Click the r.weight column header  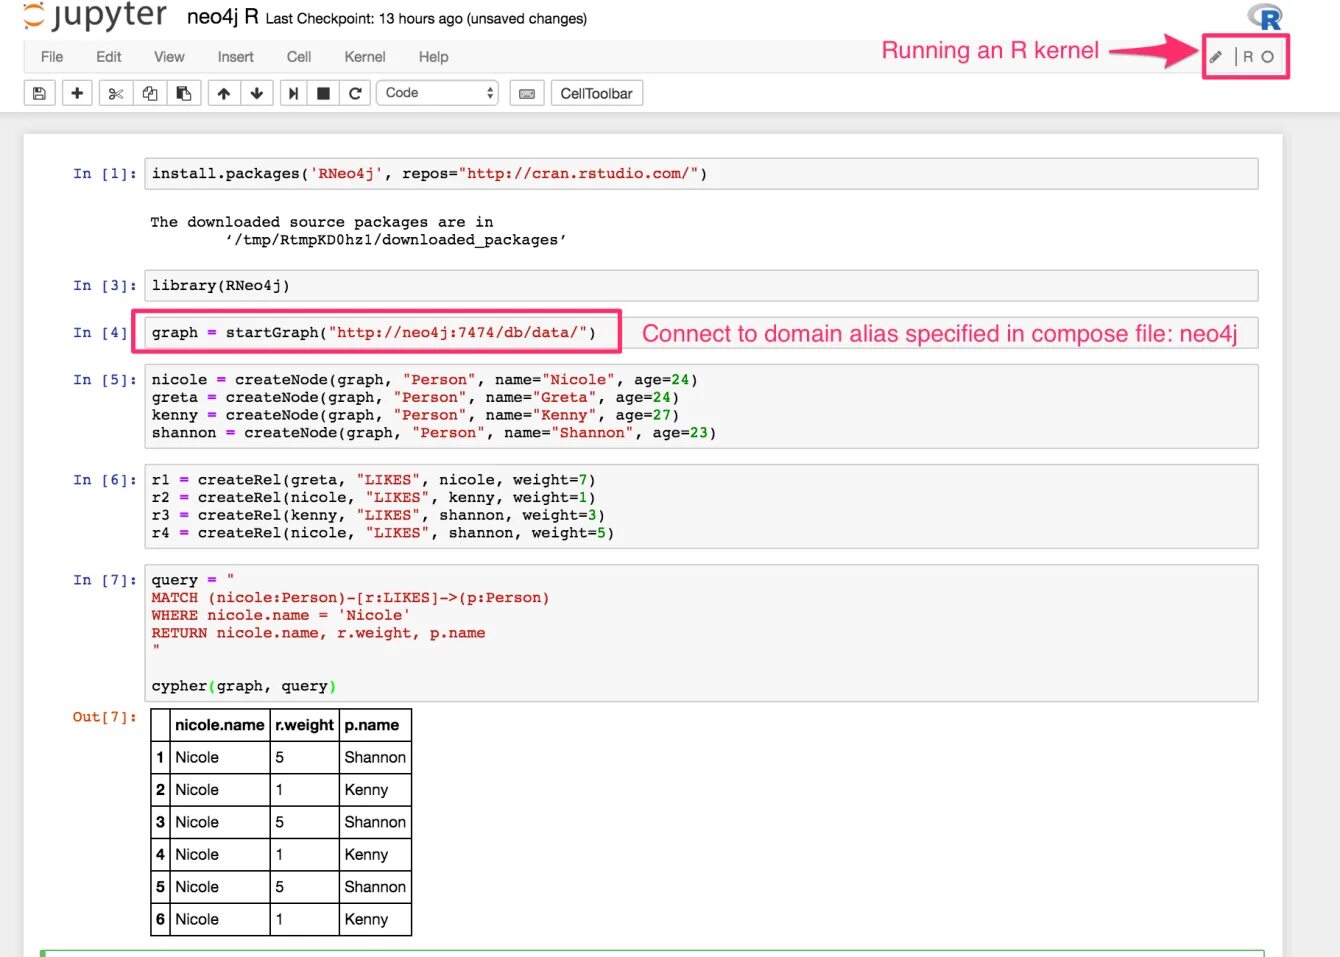pos(305,725)
